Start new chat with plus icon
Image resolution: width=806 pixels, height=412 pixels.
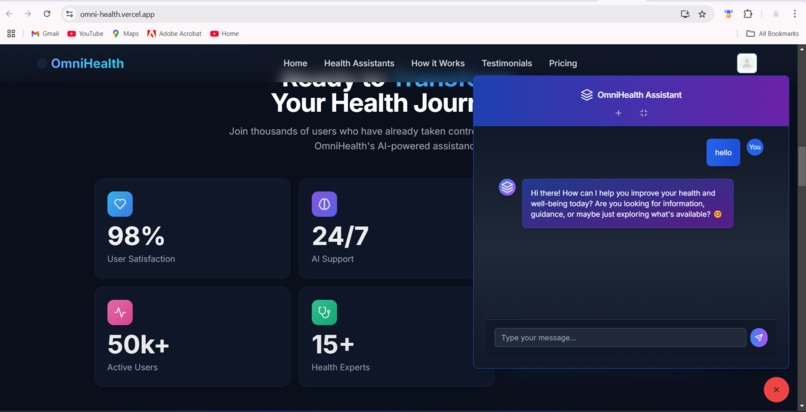[618, 113]
